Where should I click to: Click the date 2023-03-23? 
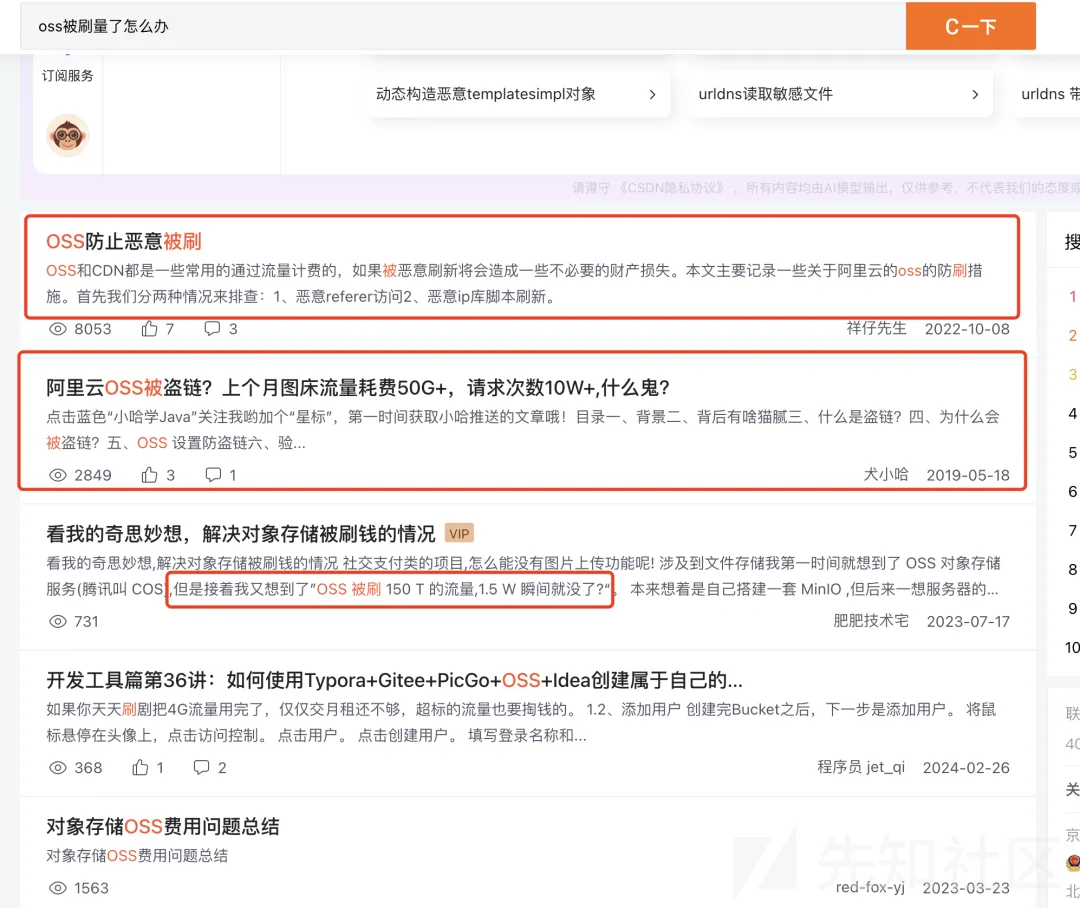pos(966,888)
